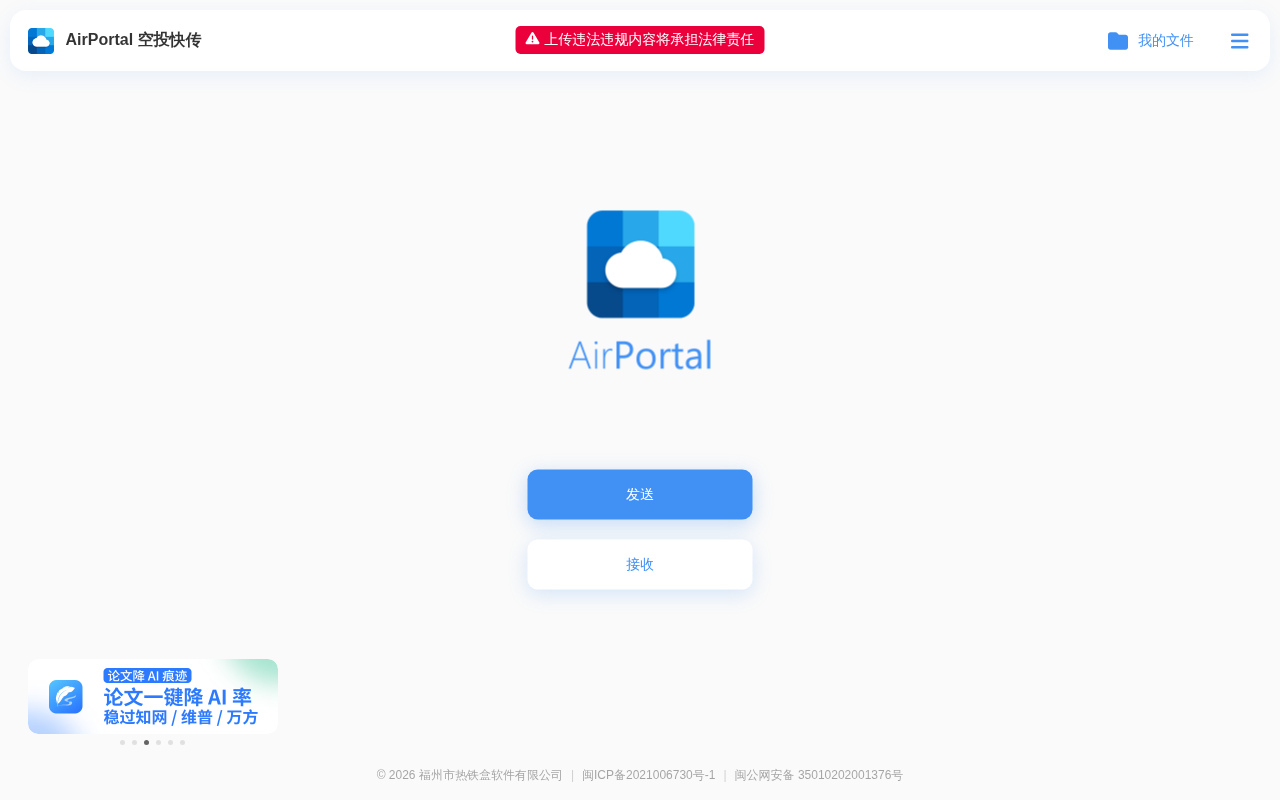Screen dimensions: 1280x800
Task: Select the active third carousel dot
Action: 146,742
